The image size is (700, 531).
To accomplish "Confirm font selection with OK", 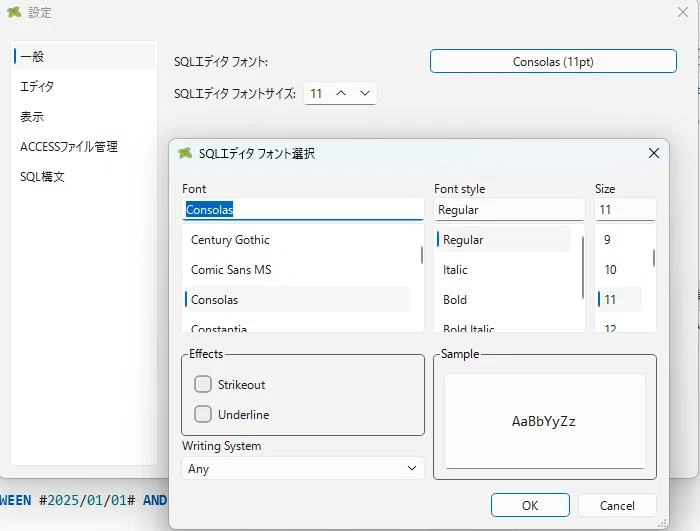I will [x=530, y=505].
